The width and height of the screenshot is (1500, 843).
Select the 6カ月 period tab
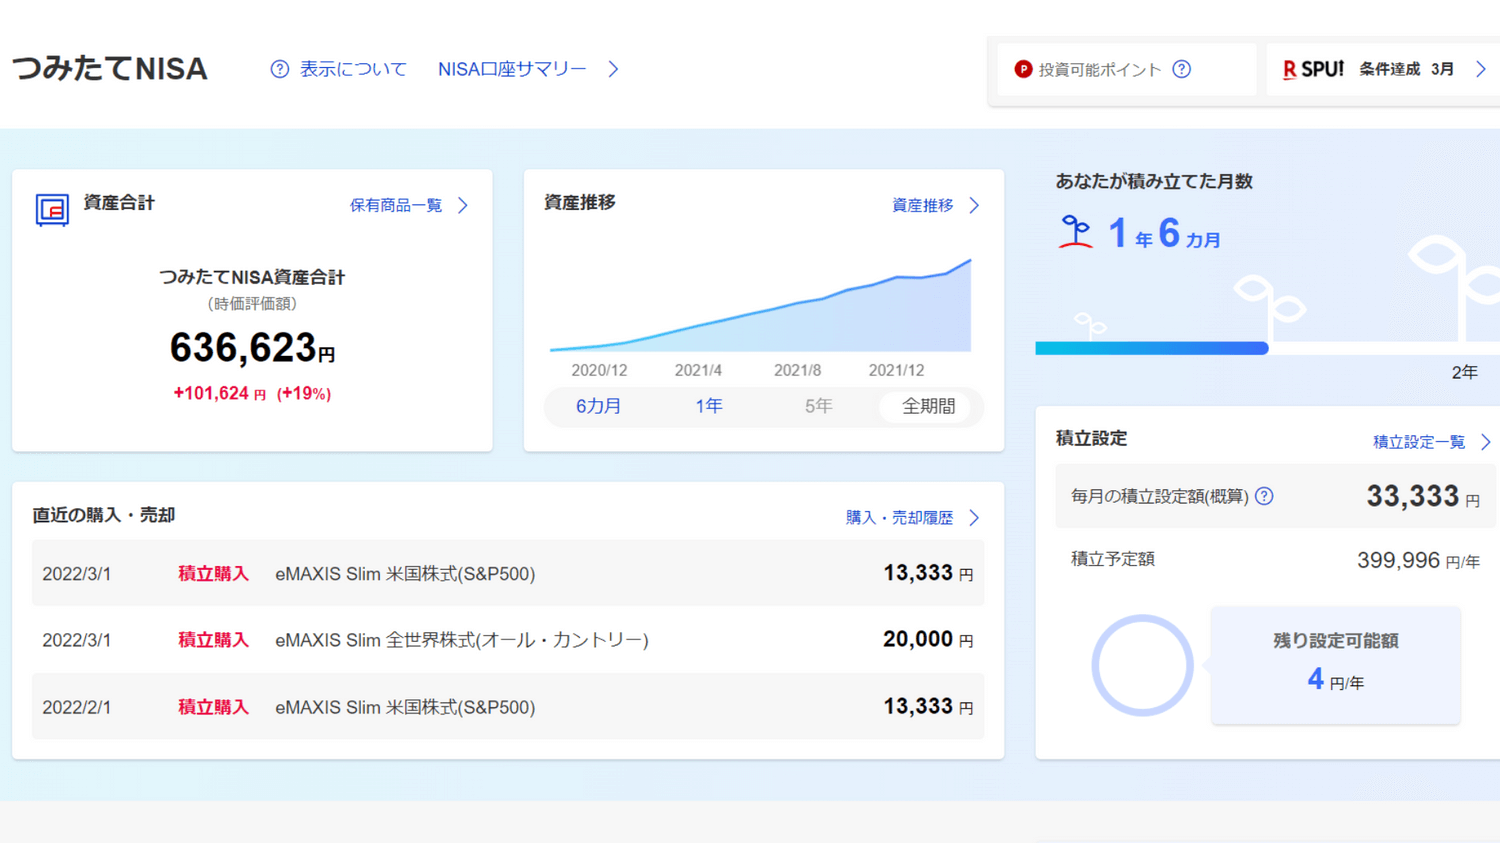tap(598, 406)
